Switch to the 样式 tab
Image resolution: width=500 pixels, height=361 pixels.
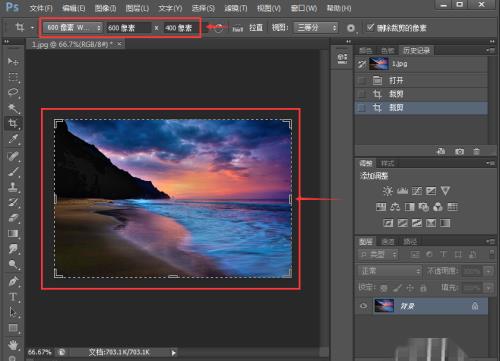click(387, 163)
